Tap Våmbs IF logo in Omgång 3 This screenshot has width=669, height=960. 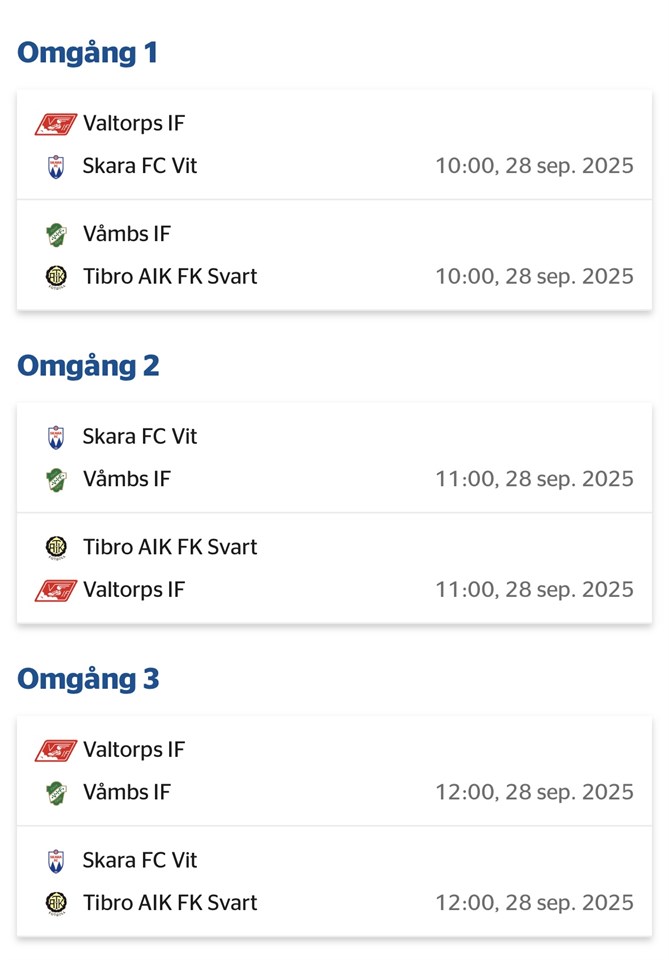click(x=56, y=793)
